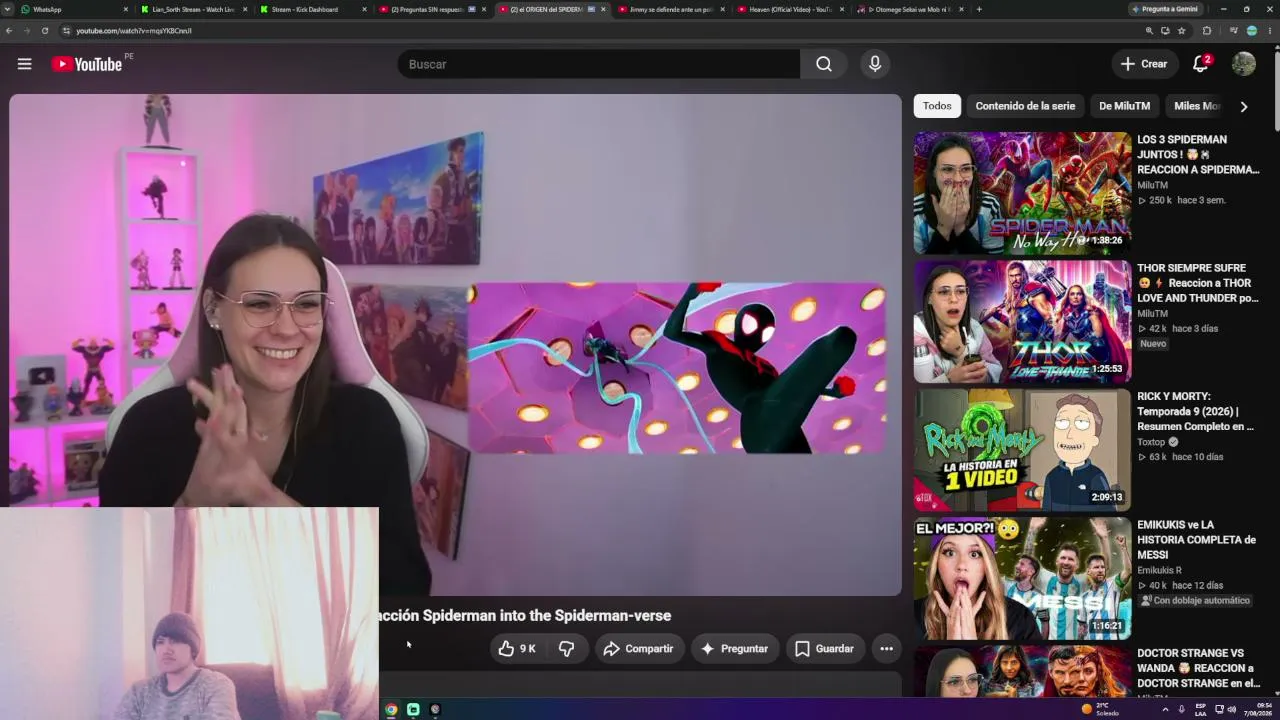Click the Guardar button

coord(825,649)
